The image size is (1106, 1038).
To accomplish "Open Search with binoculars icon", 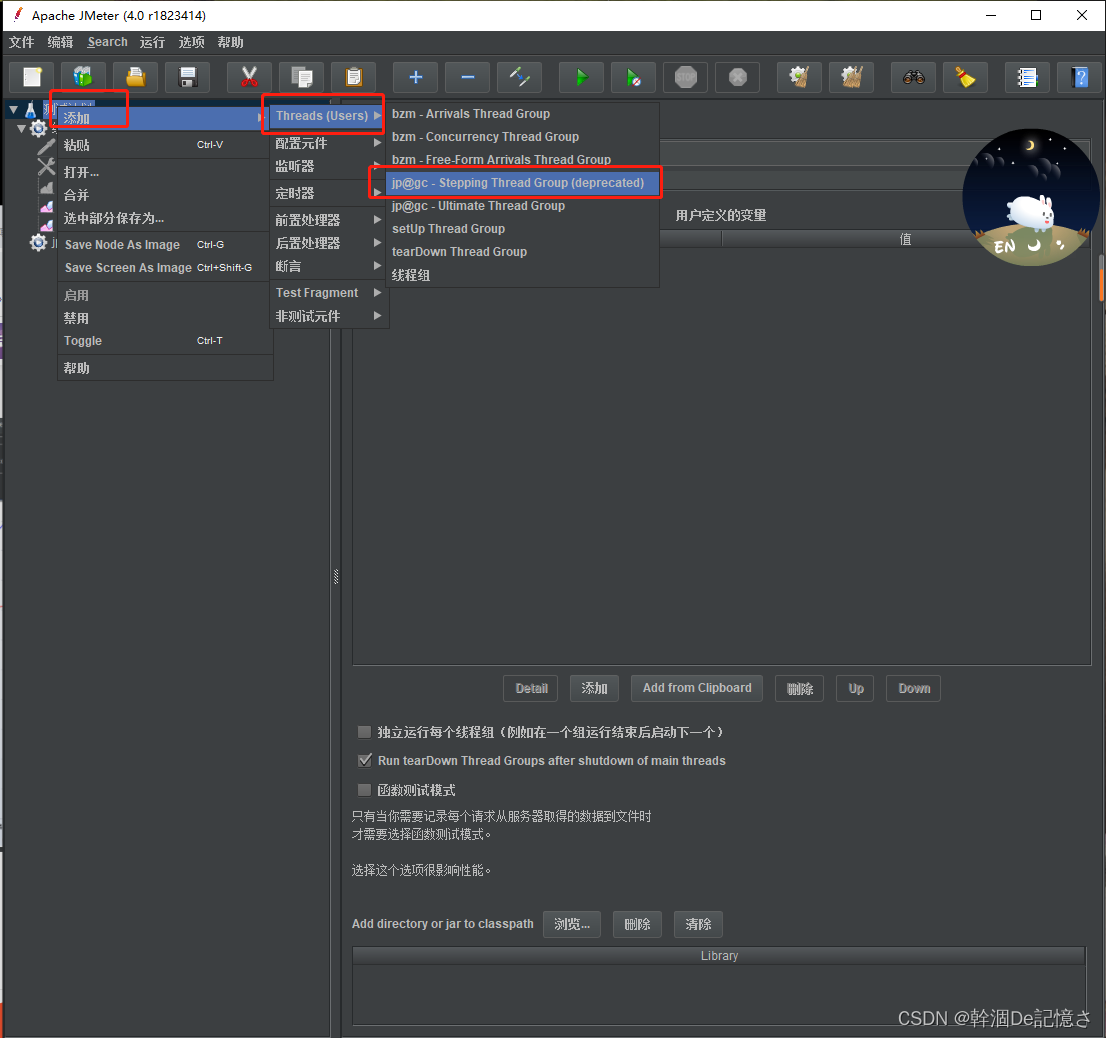I will pos(913,77).
